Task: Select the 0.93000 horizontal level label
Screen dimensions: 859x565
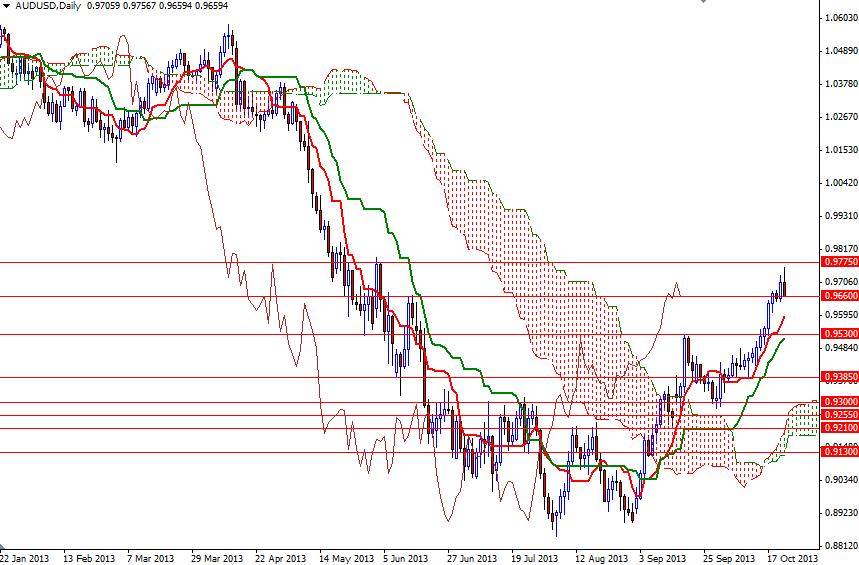Action: click(x=840, y=402)
